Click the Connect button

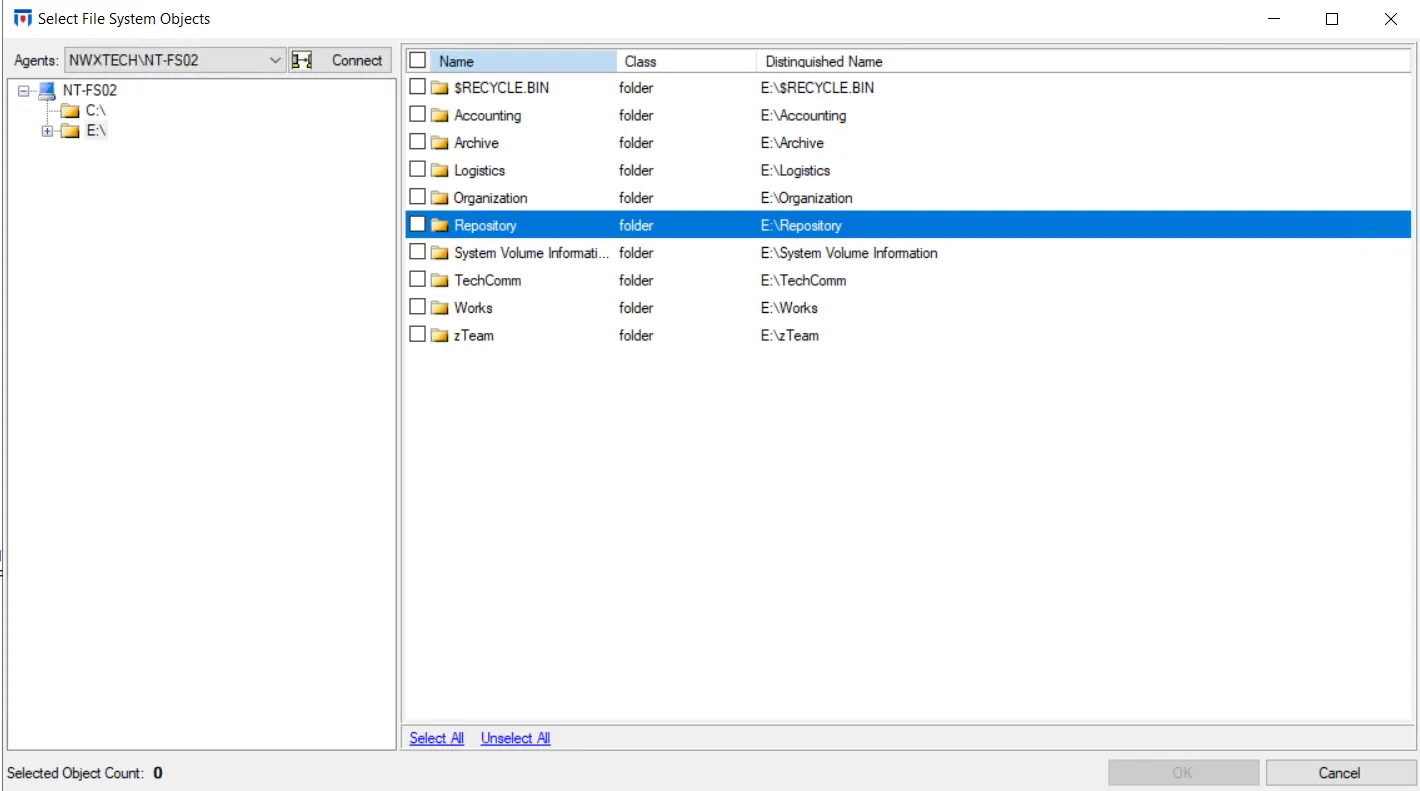(341, 60)
